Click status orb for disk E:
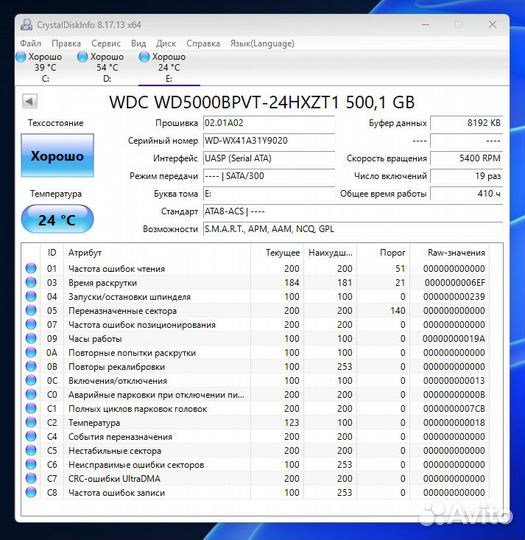The height and width of the screenshot is (540, 525). click(144, 57)
